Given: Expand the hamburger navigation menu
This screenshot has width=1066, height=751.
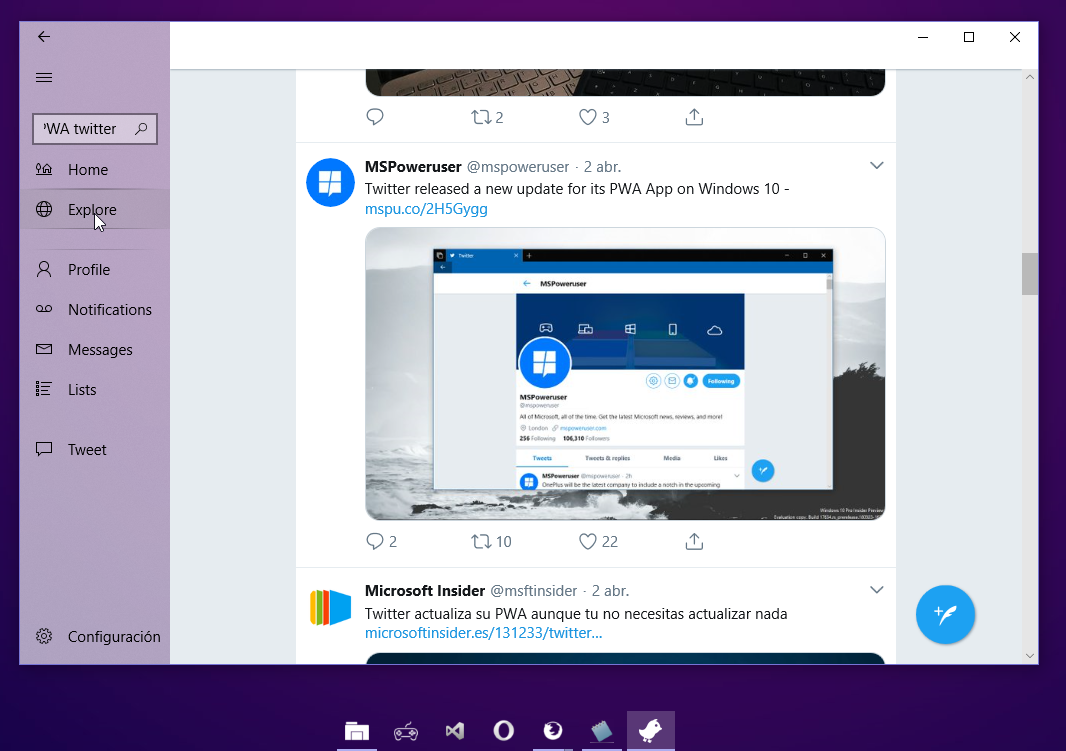Looking at the screenshot, I should (x=43, y=77).
